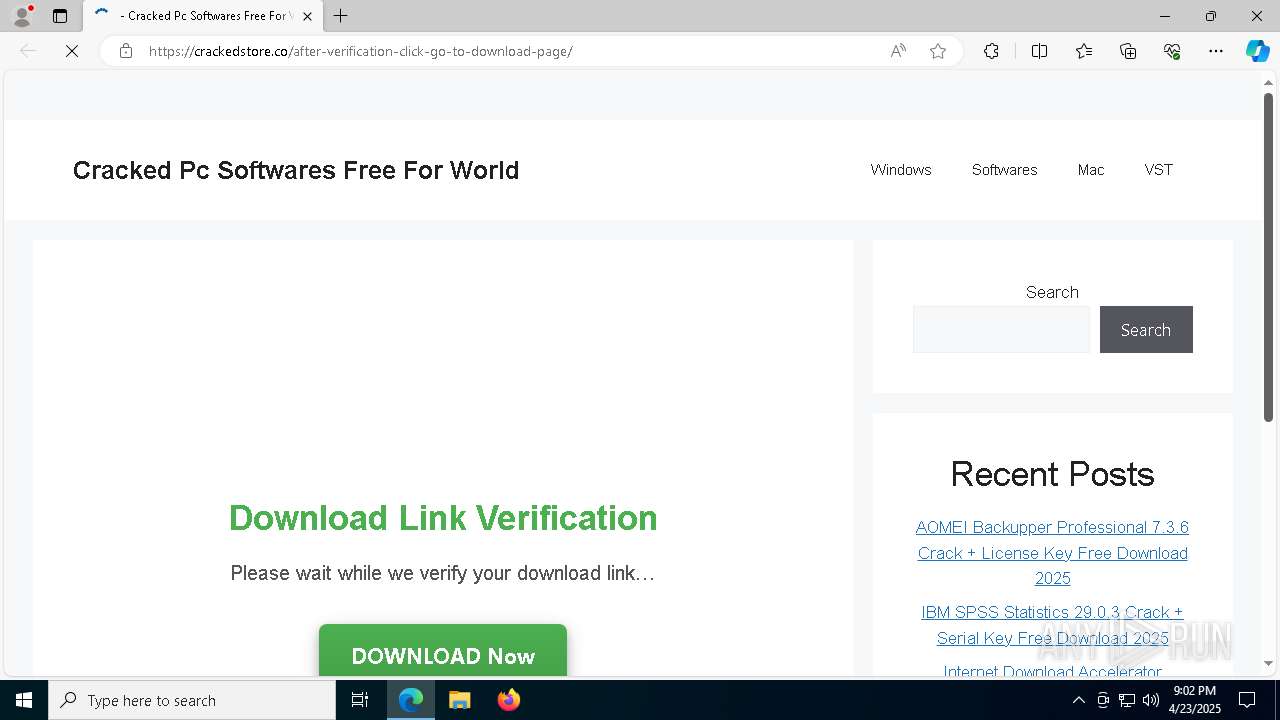Screen dimensions: 1280x720
Task: Open the Softwares menu item
Action: pyautogui.click(x=1004, y=170)
